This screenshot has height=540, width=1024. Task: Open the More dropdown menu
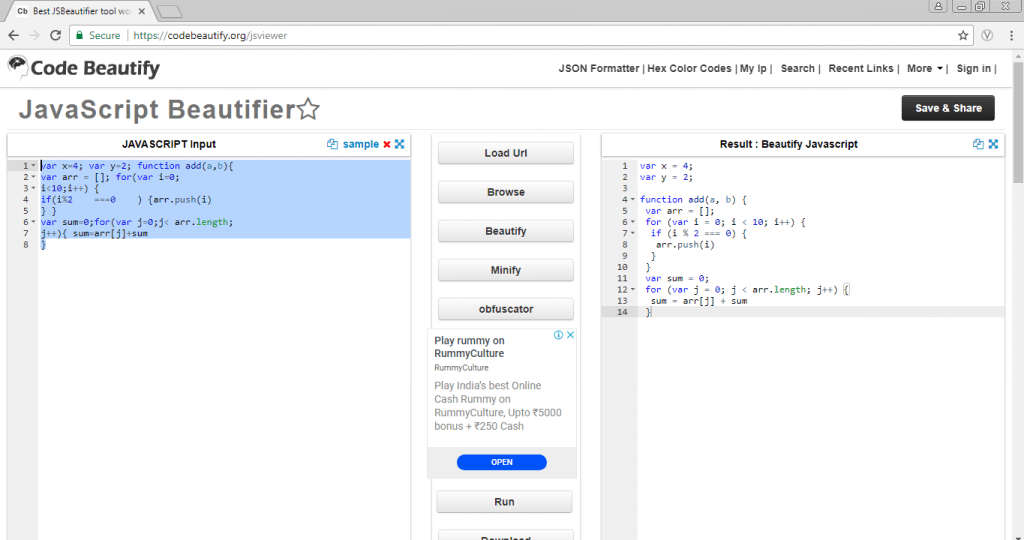(925, 69)
